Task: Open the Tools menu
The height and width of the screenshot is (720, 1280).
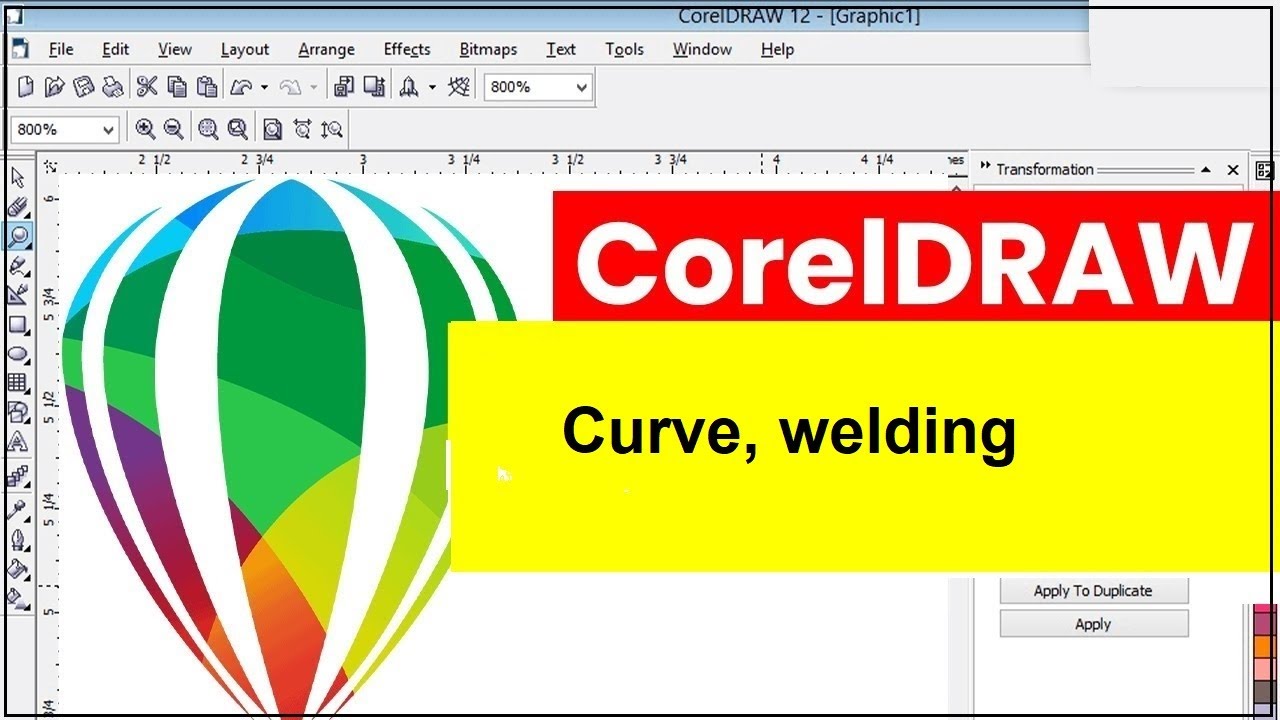Action: pyautogui.click(x=624, y=49)
